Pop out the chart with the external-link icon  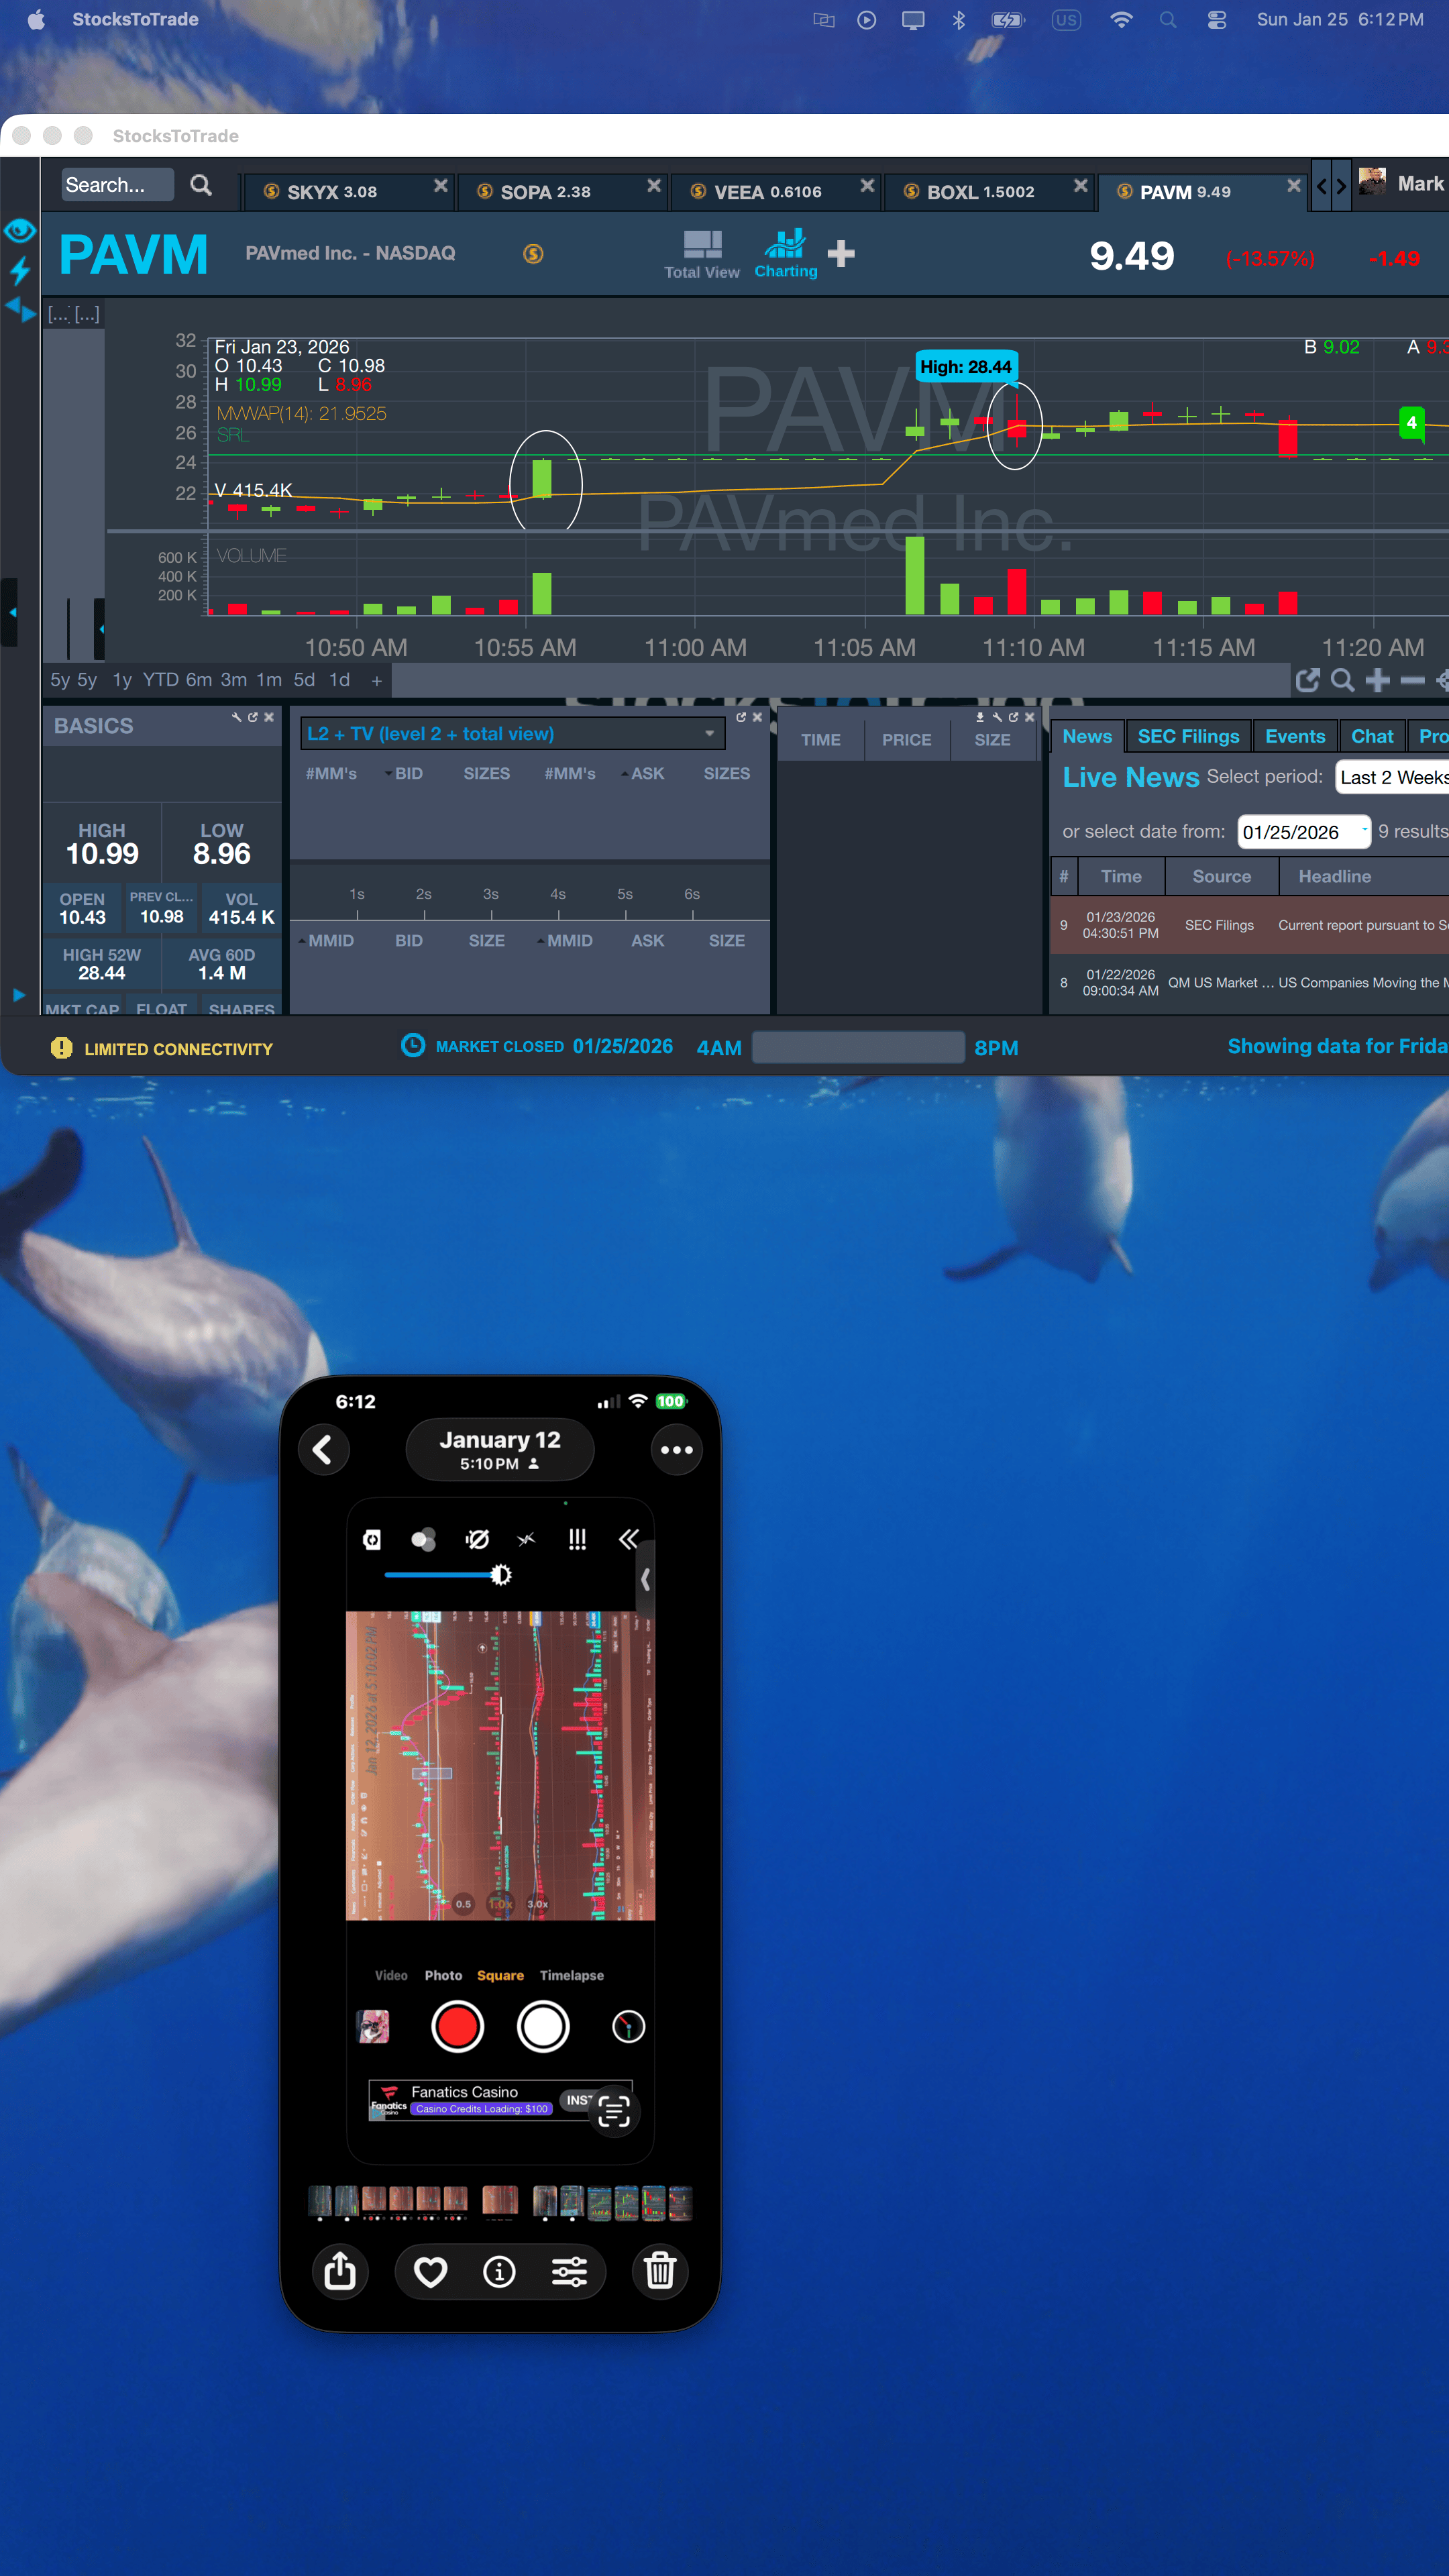click(1307, 681)
